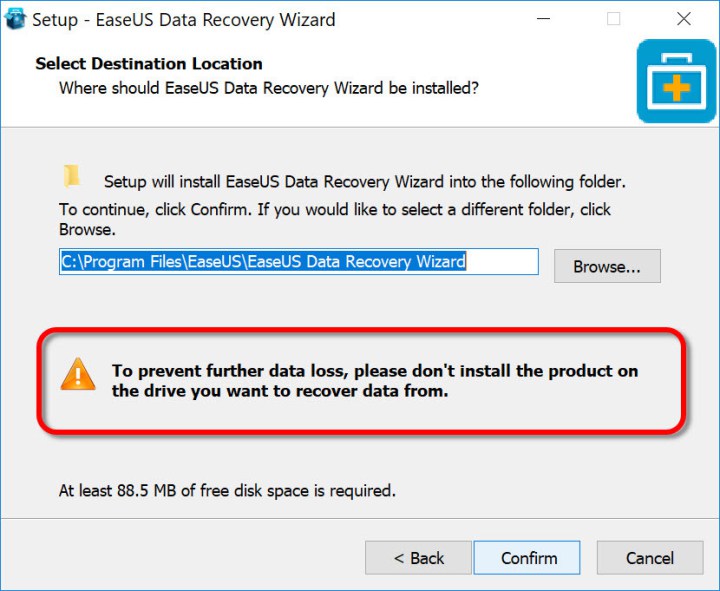The image size is (720, 591).
Task: Close the Setup window
Action: (x=683, y=19)
